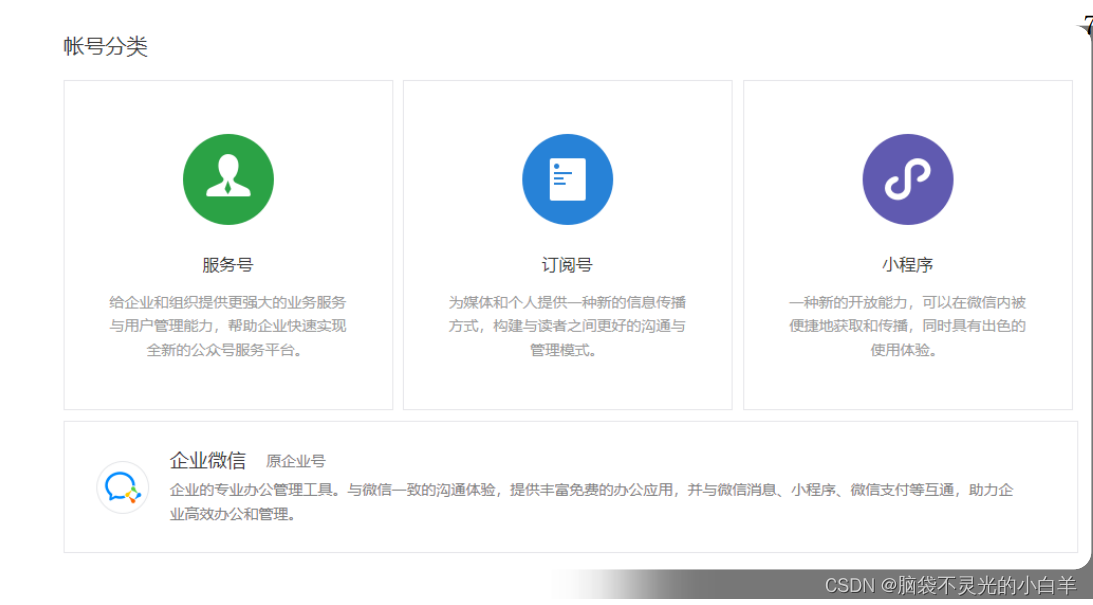The height and width of the screenshot is (605, 1093).
Task: Click the blue 订阅号 document icon
Action: point(567,179)
